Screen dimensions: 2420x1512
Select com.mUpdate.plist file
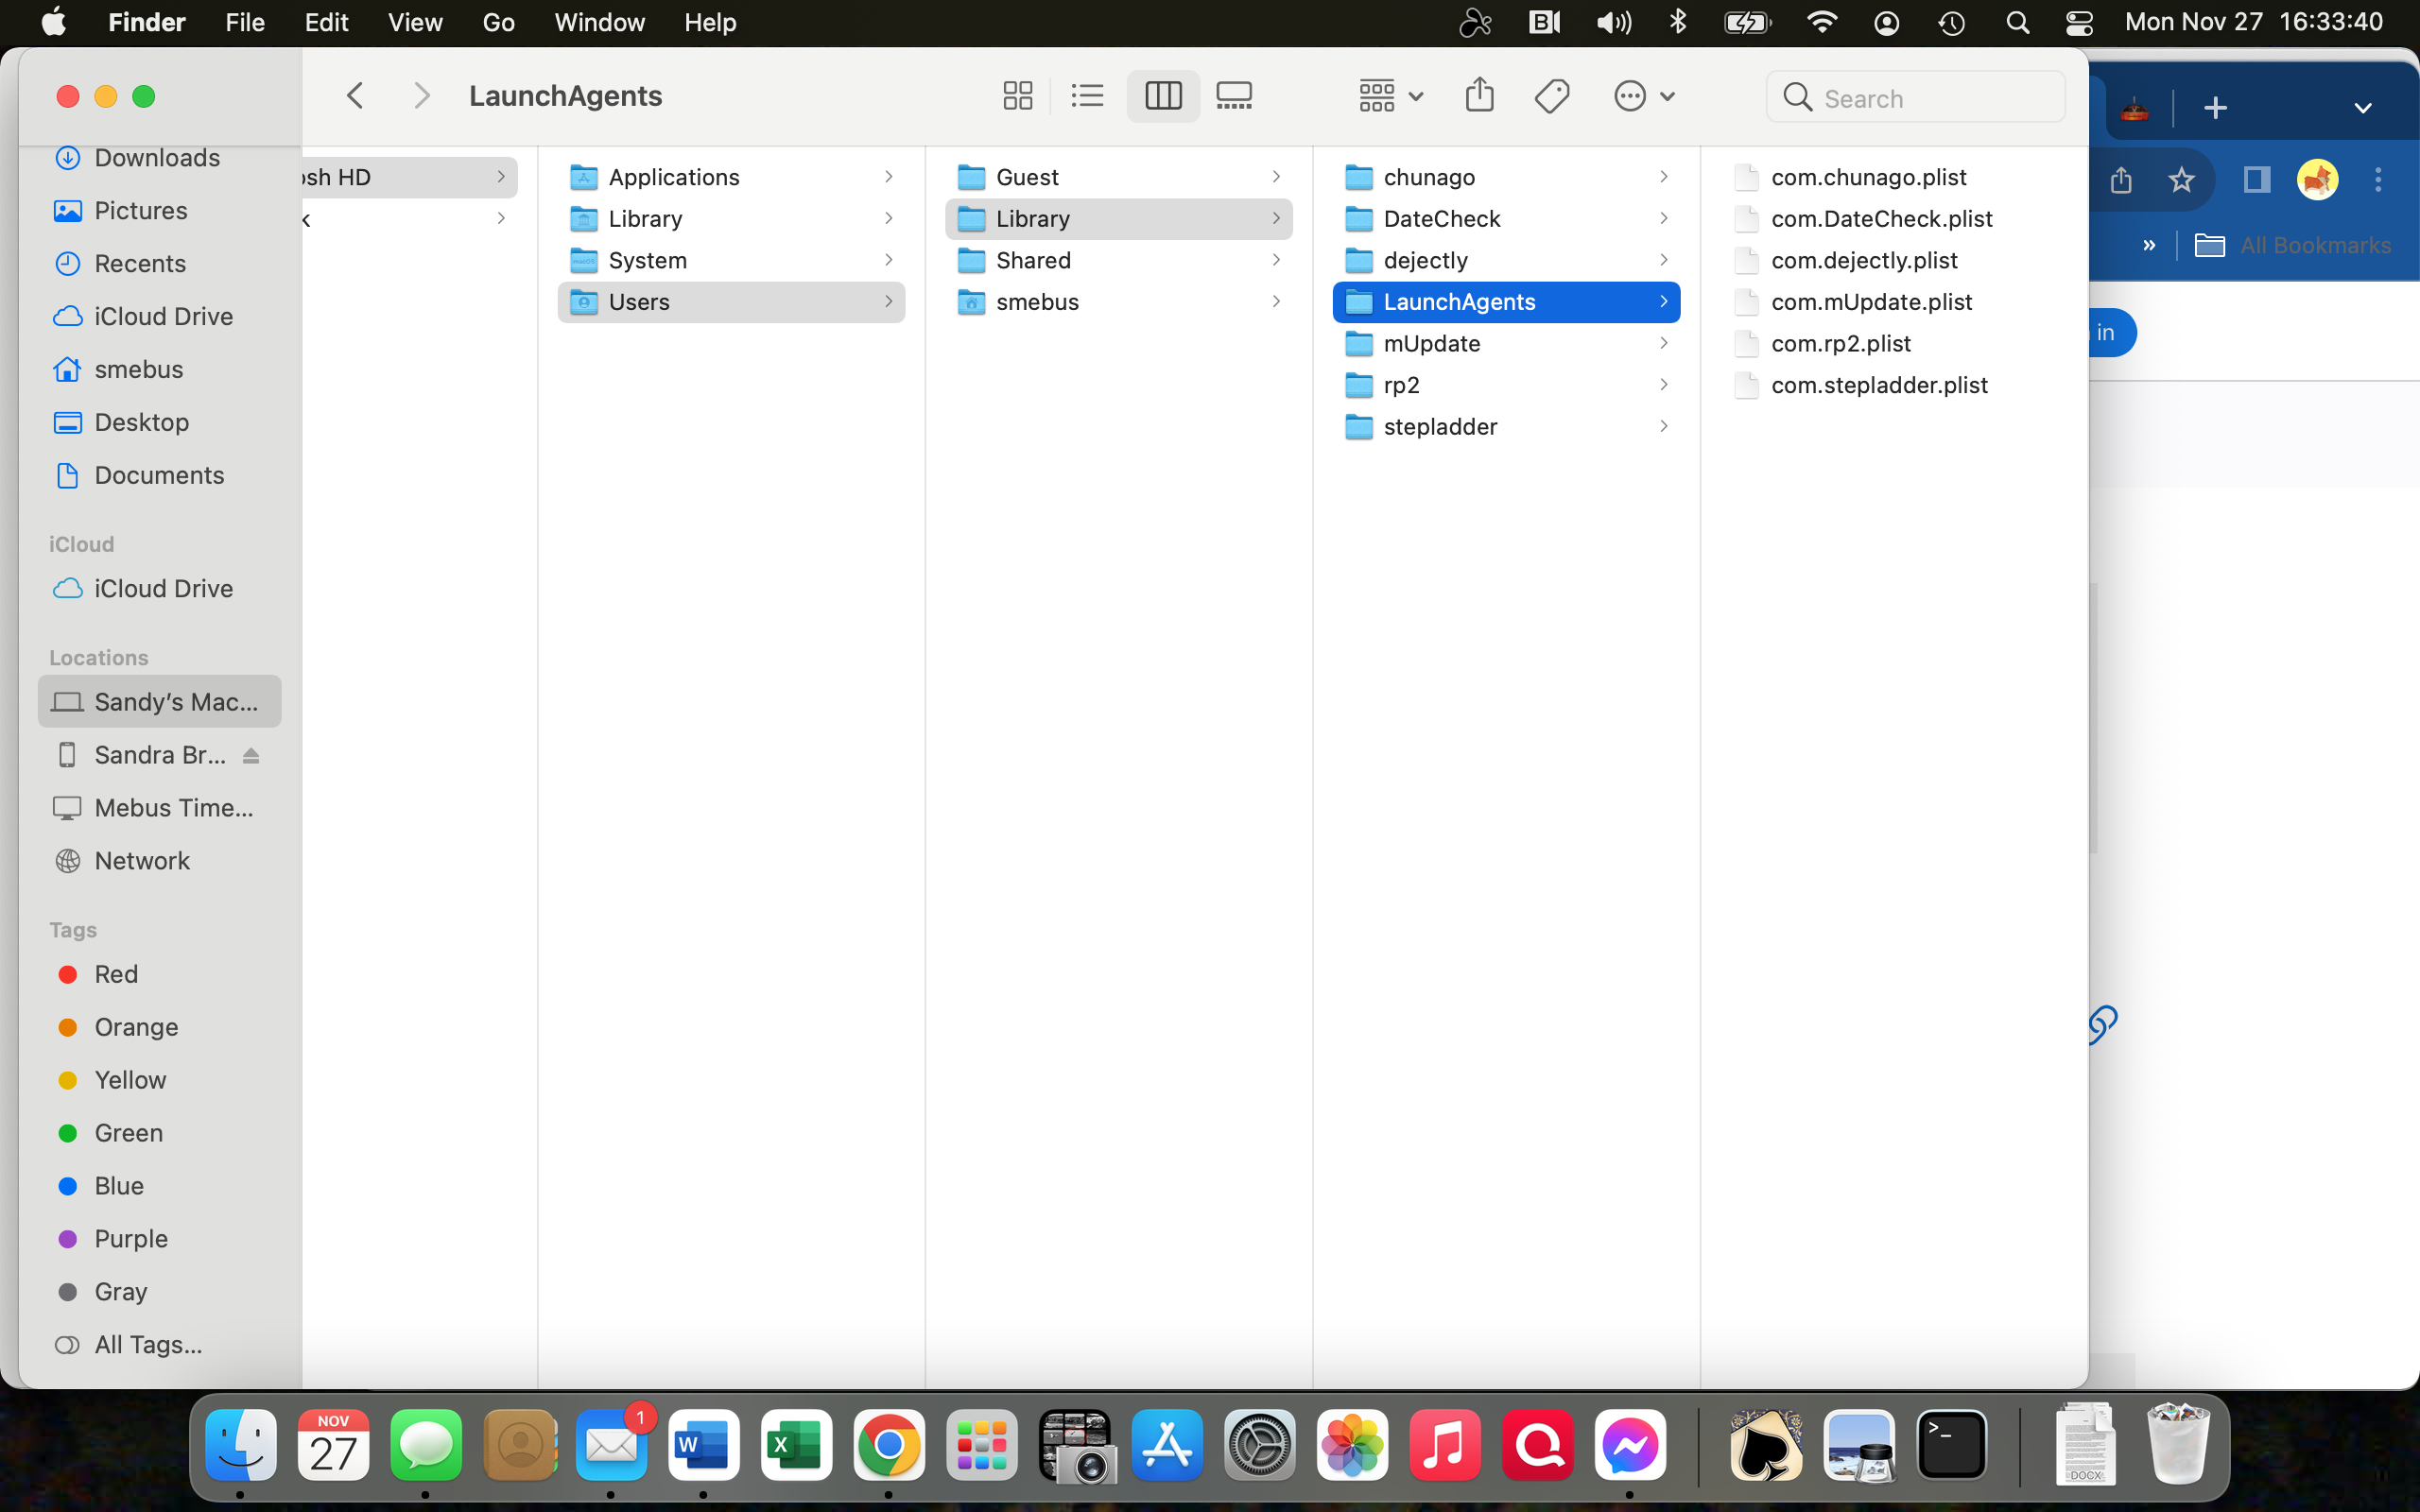(1871, 302)
